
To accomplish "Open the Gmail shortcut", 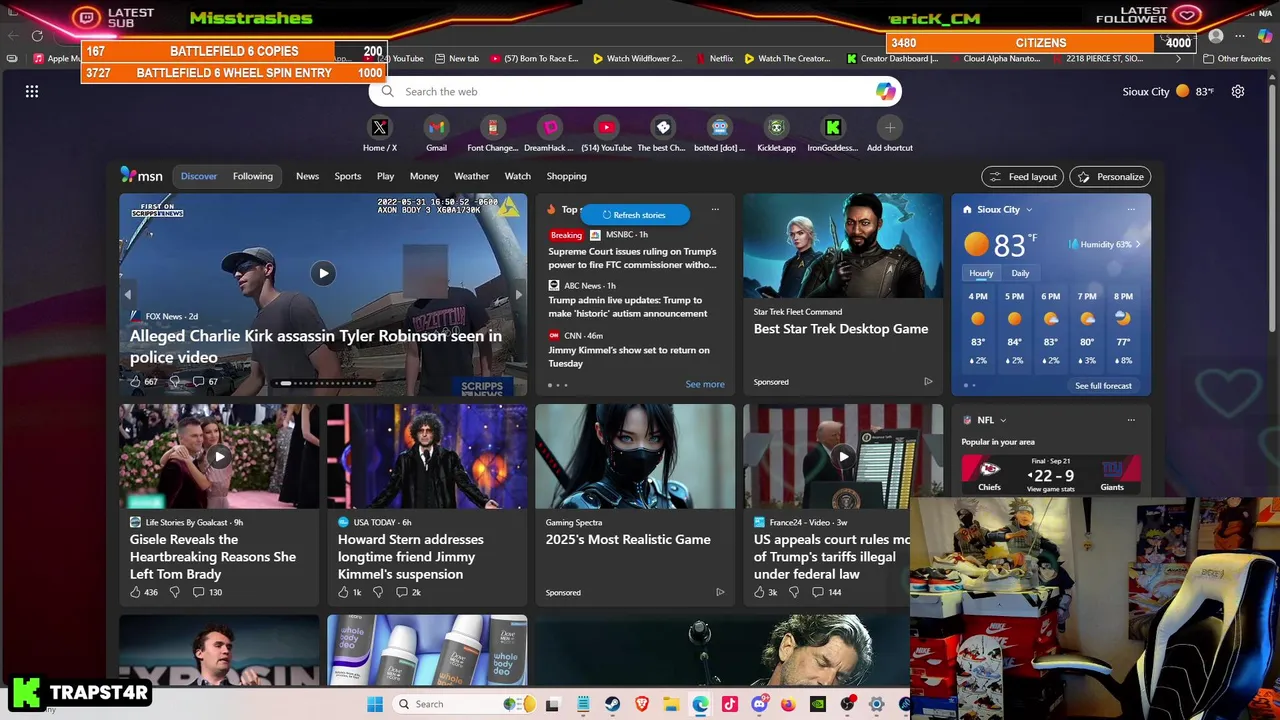I will point(436,128).
